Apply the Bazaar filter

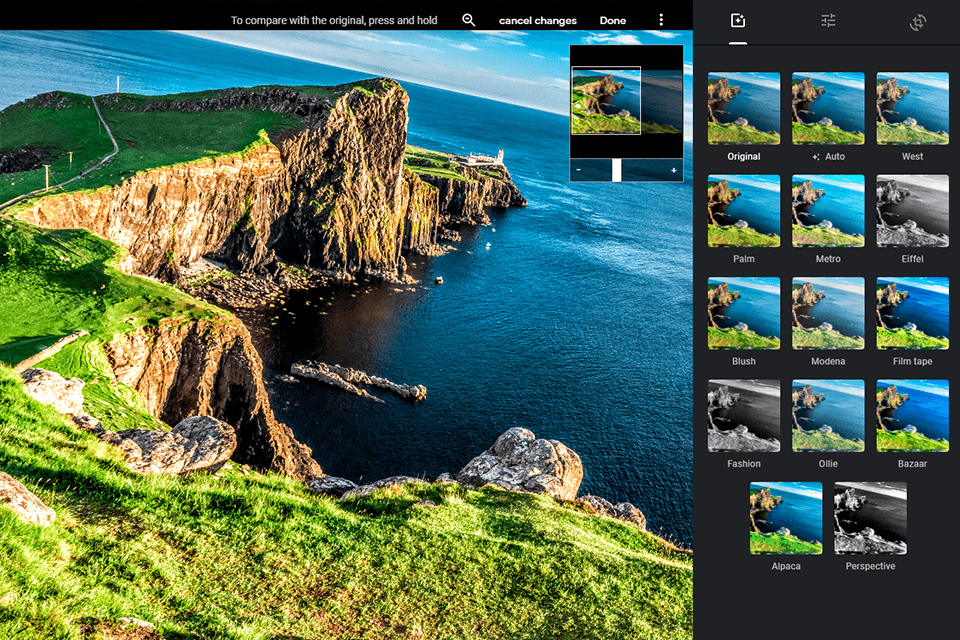pyautogui.click(x=912, y=414)
